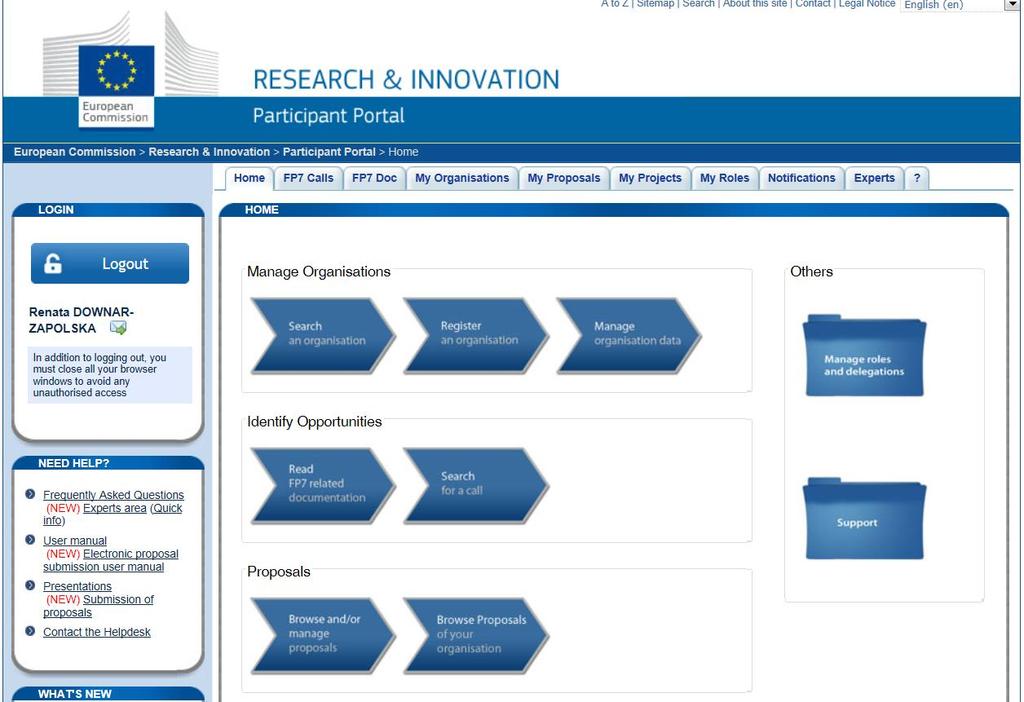The height and width of the screenshot is (702, 1024).
Task: Select the My Roles tab
Action: tap(724, 178)
